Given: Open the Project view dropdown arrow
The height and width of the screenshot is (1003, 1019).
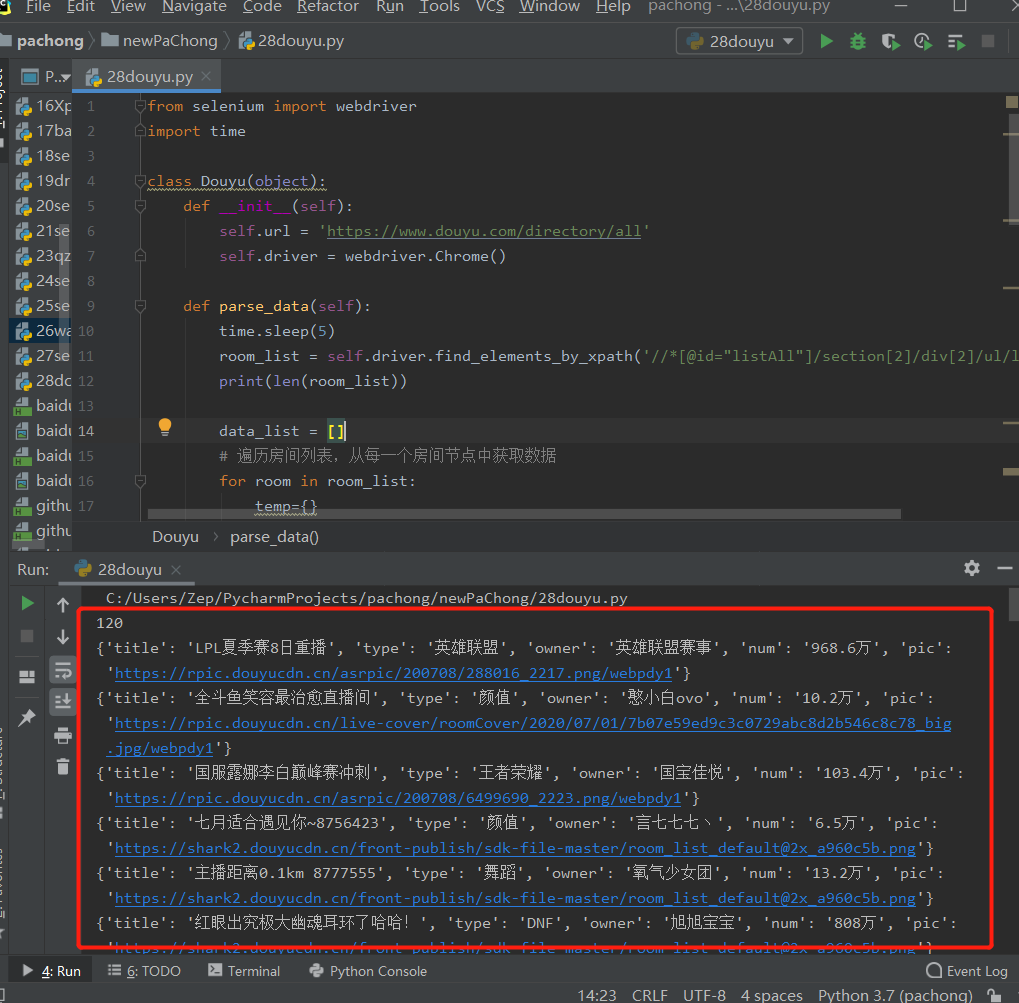Looking at the screenshot, I should point(65,77).
